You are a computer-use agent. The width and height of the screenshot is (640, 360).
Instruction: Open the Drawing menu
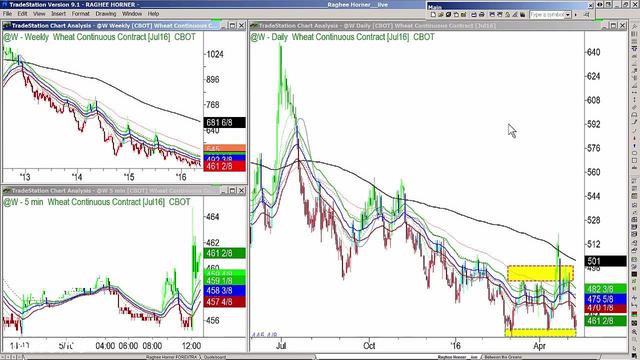[106, 13]
